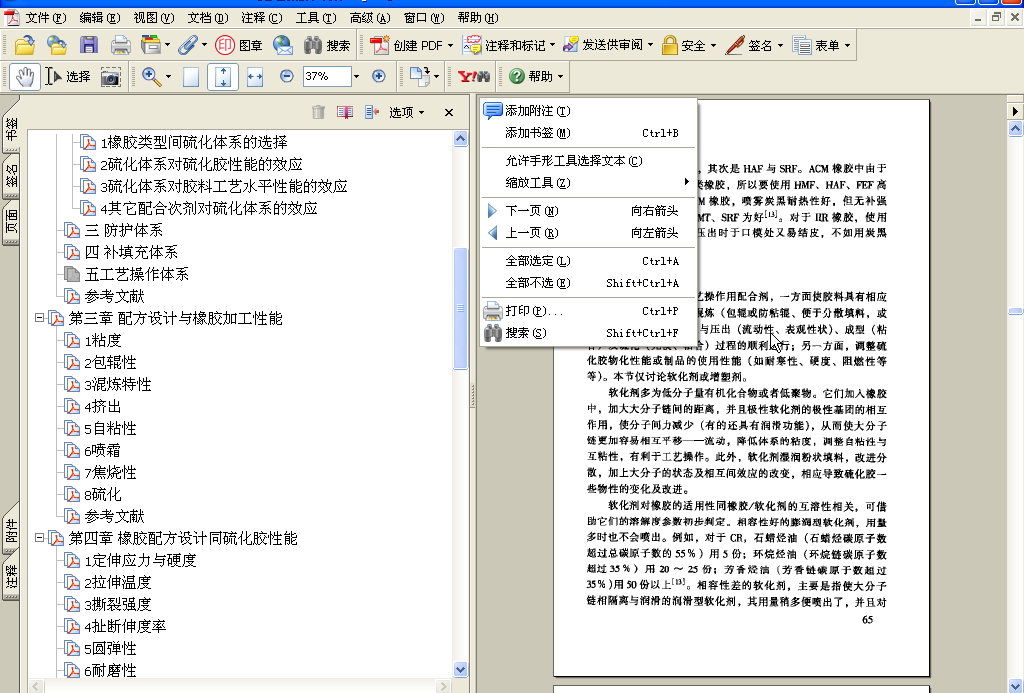Click the zoom in plus button
This screenshot has height=693, width=1024.
coord(379,76)
